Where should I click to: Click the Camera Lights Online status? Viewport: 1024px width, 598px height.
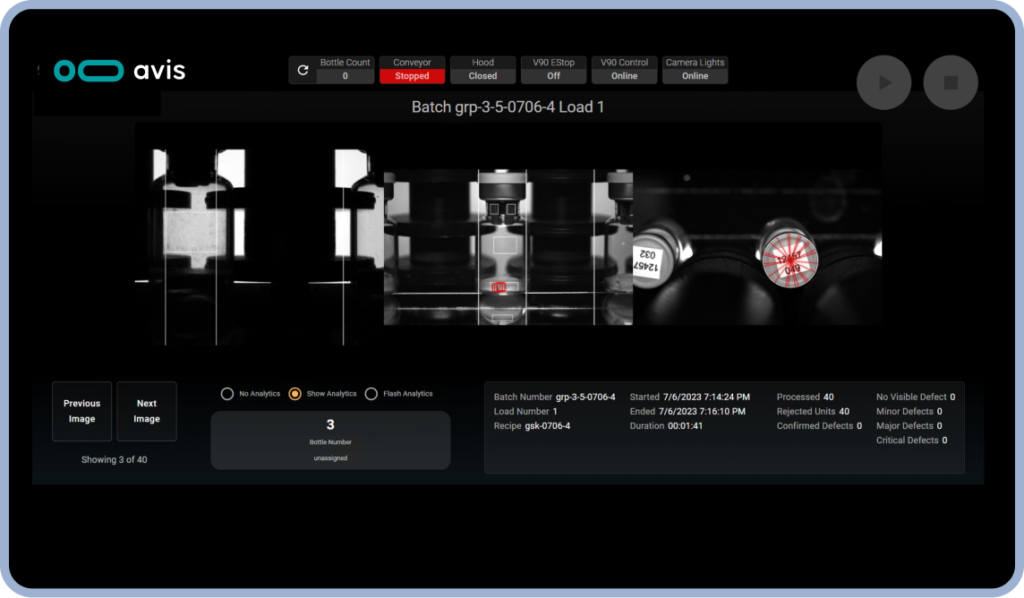point(695,76)
